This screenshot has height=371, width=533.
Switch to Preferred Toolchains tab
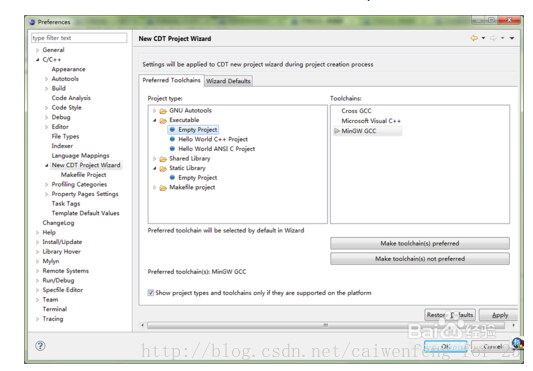point(171,80)
